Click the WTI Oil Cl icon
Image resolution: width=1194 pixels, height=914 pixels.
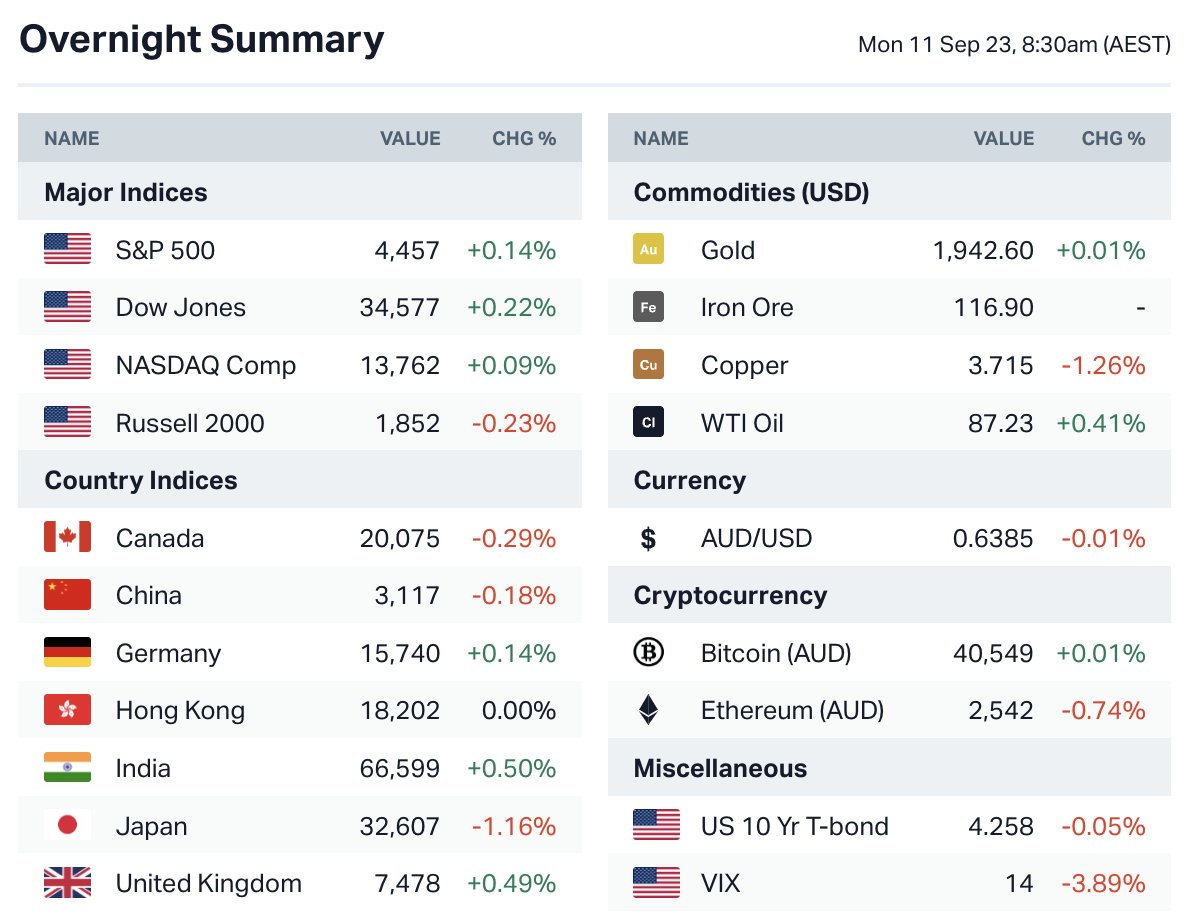click(x=648, y=423)
